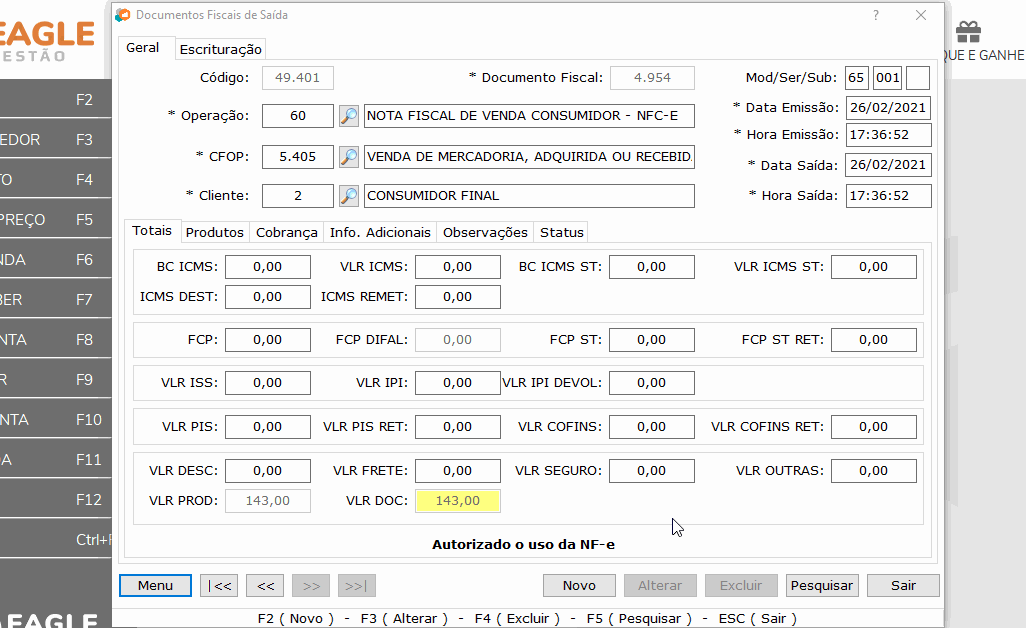Click the VLR ICMS value field
Image resolution: width=1026 pixels, height=628 pixels.
(x=457, y=267)
